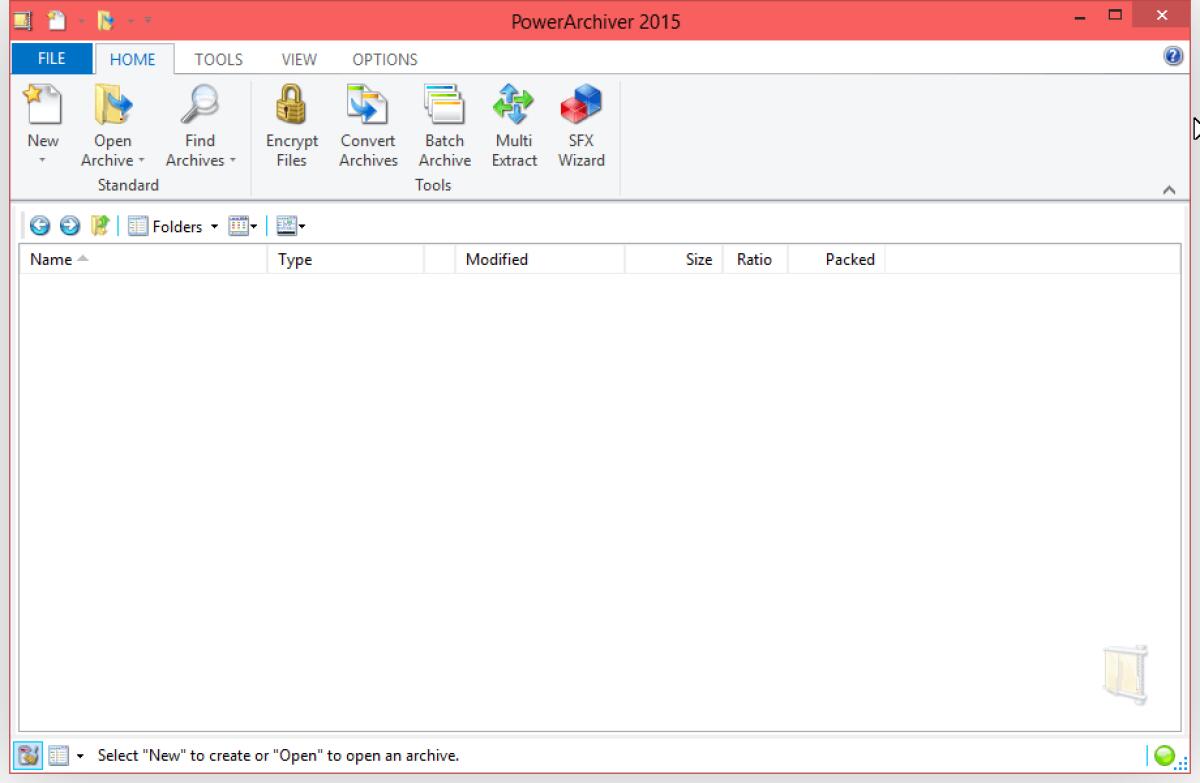Viewport: 1200px width, 783px height.
Task: Toggle the Folders panel view
Action: [172, 225]
